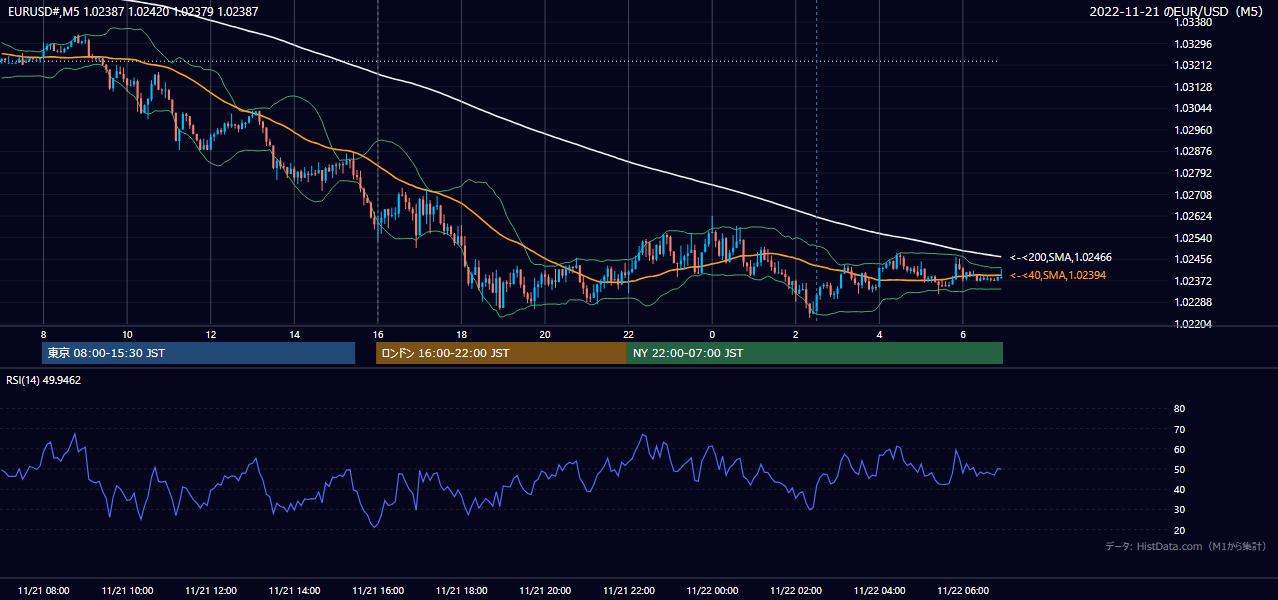Click the 1.02960 price axis label
1278x600 pixels.
click(x=1194, y=130)
